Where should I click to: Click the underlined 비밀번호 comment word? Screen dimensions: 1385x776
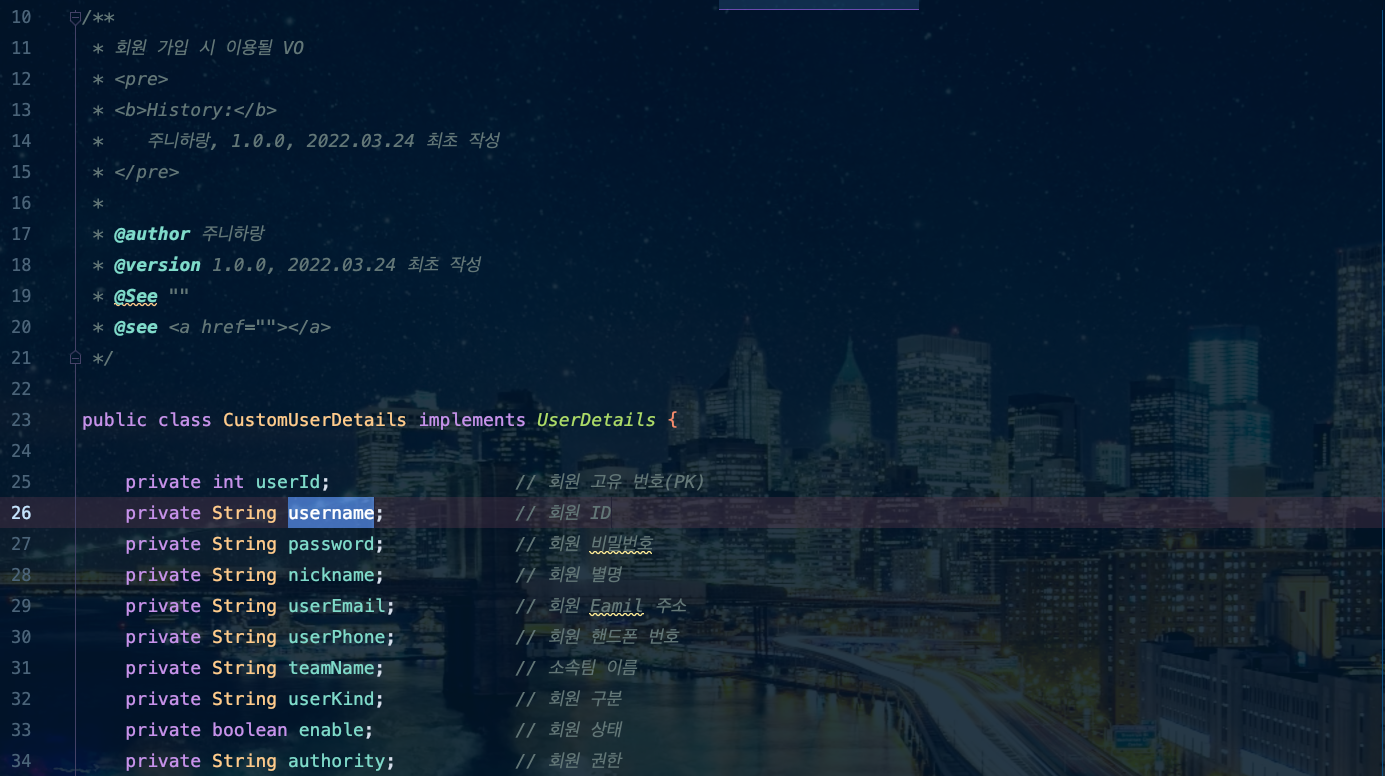pyautogui.click(x=622, y=544)
